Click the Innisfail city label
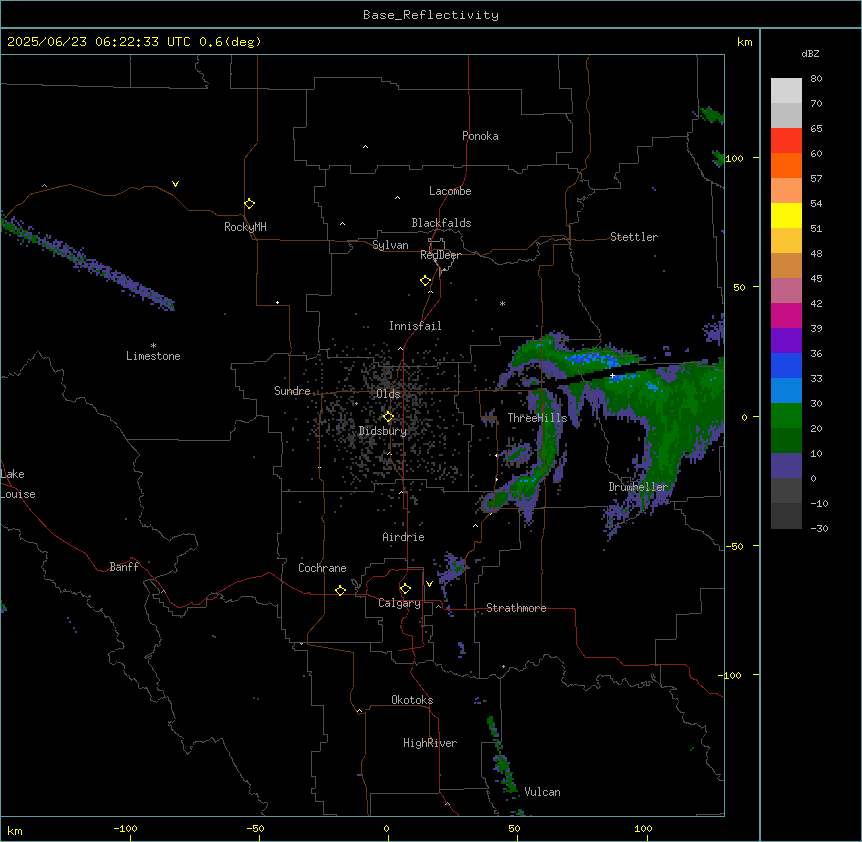Viewport: 862px width, 842px height. tap(415, 326)
